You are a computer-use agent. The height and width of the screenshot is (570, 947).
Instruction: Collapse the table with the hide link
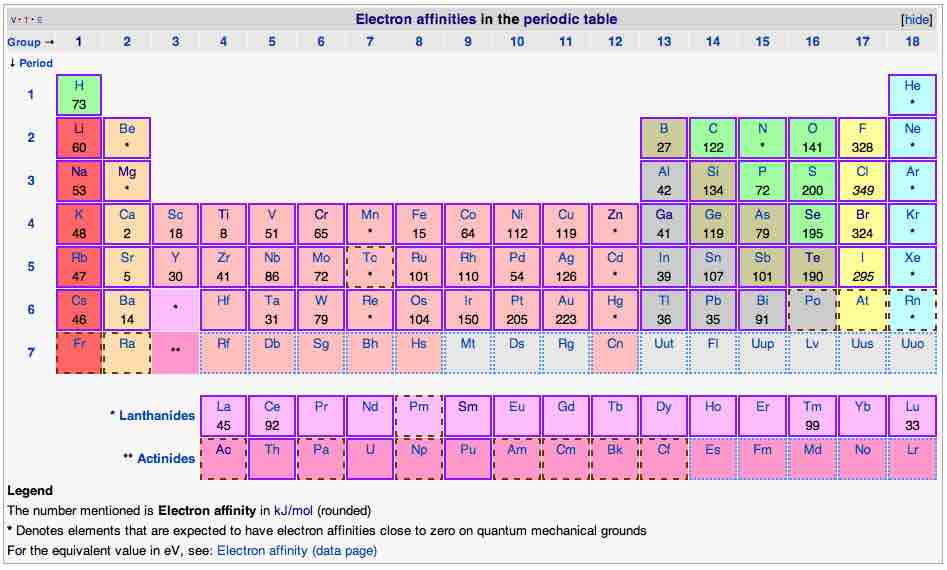916,19
